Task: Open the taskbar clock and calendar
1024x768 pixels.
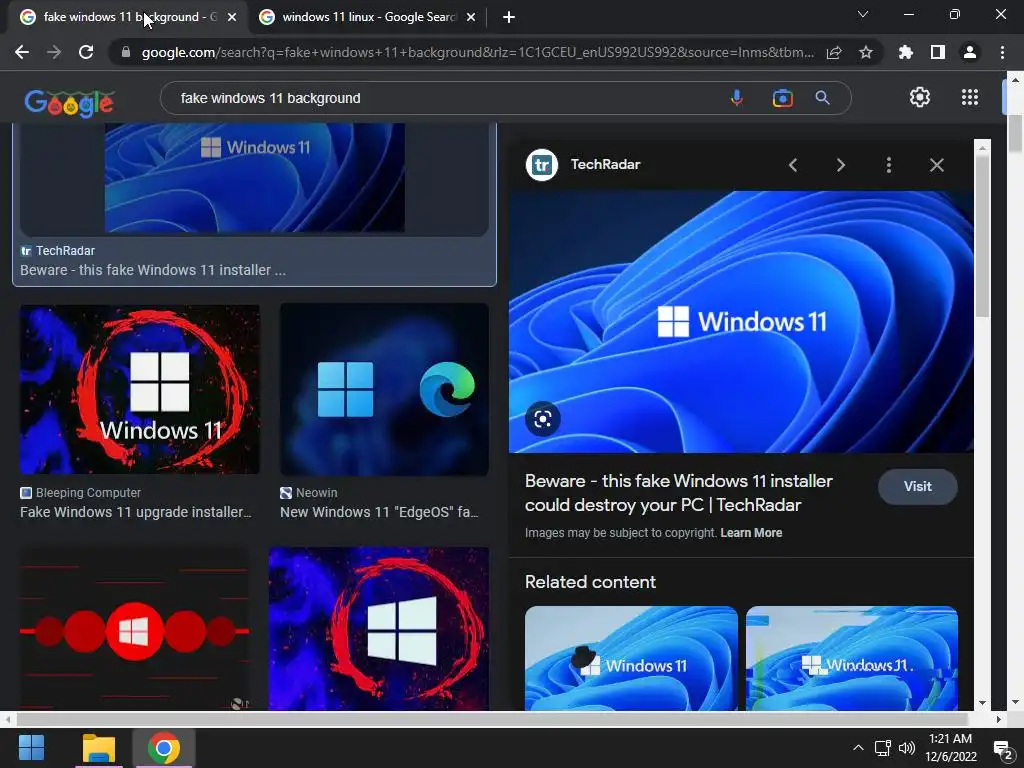Action: tap(951, 748)
